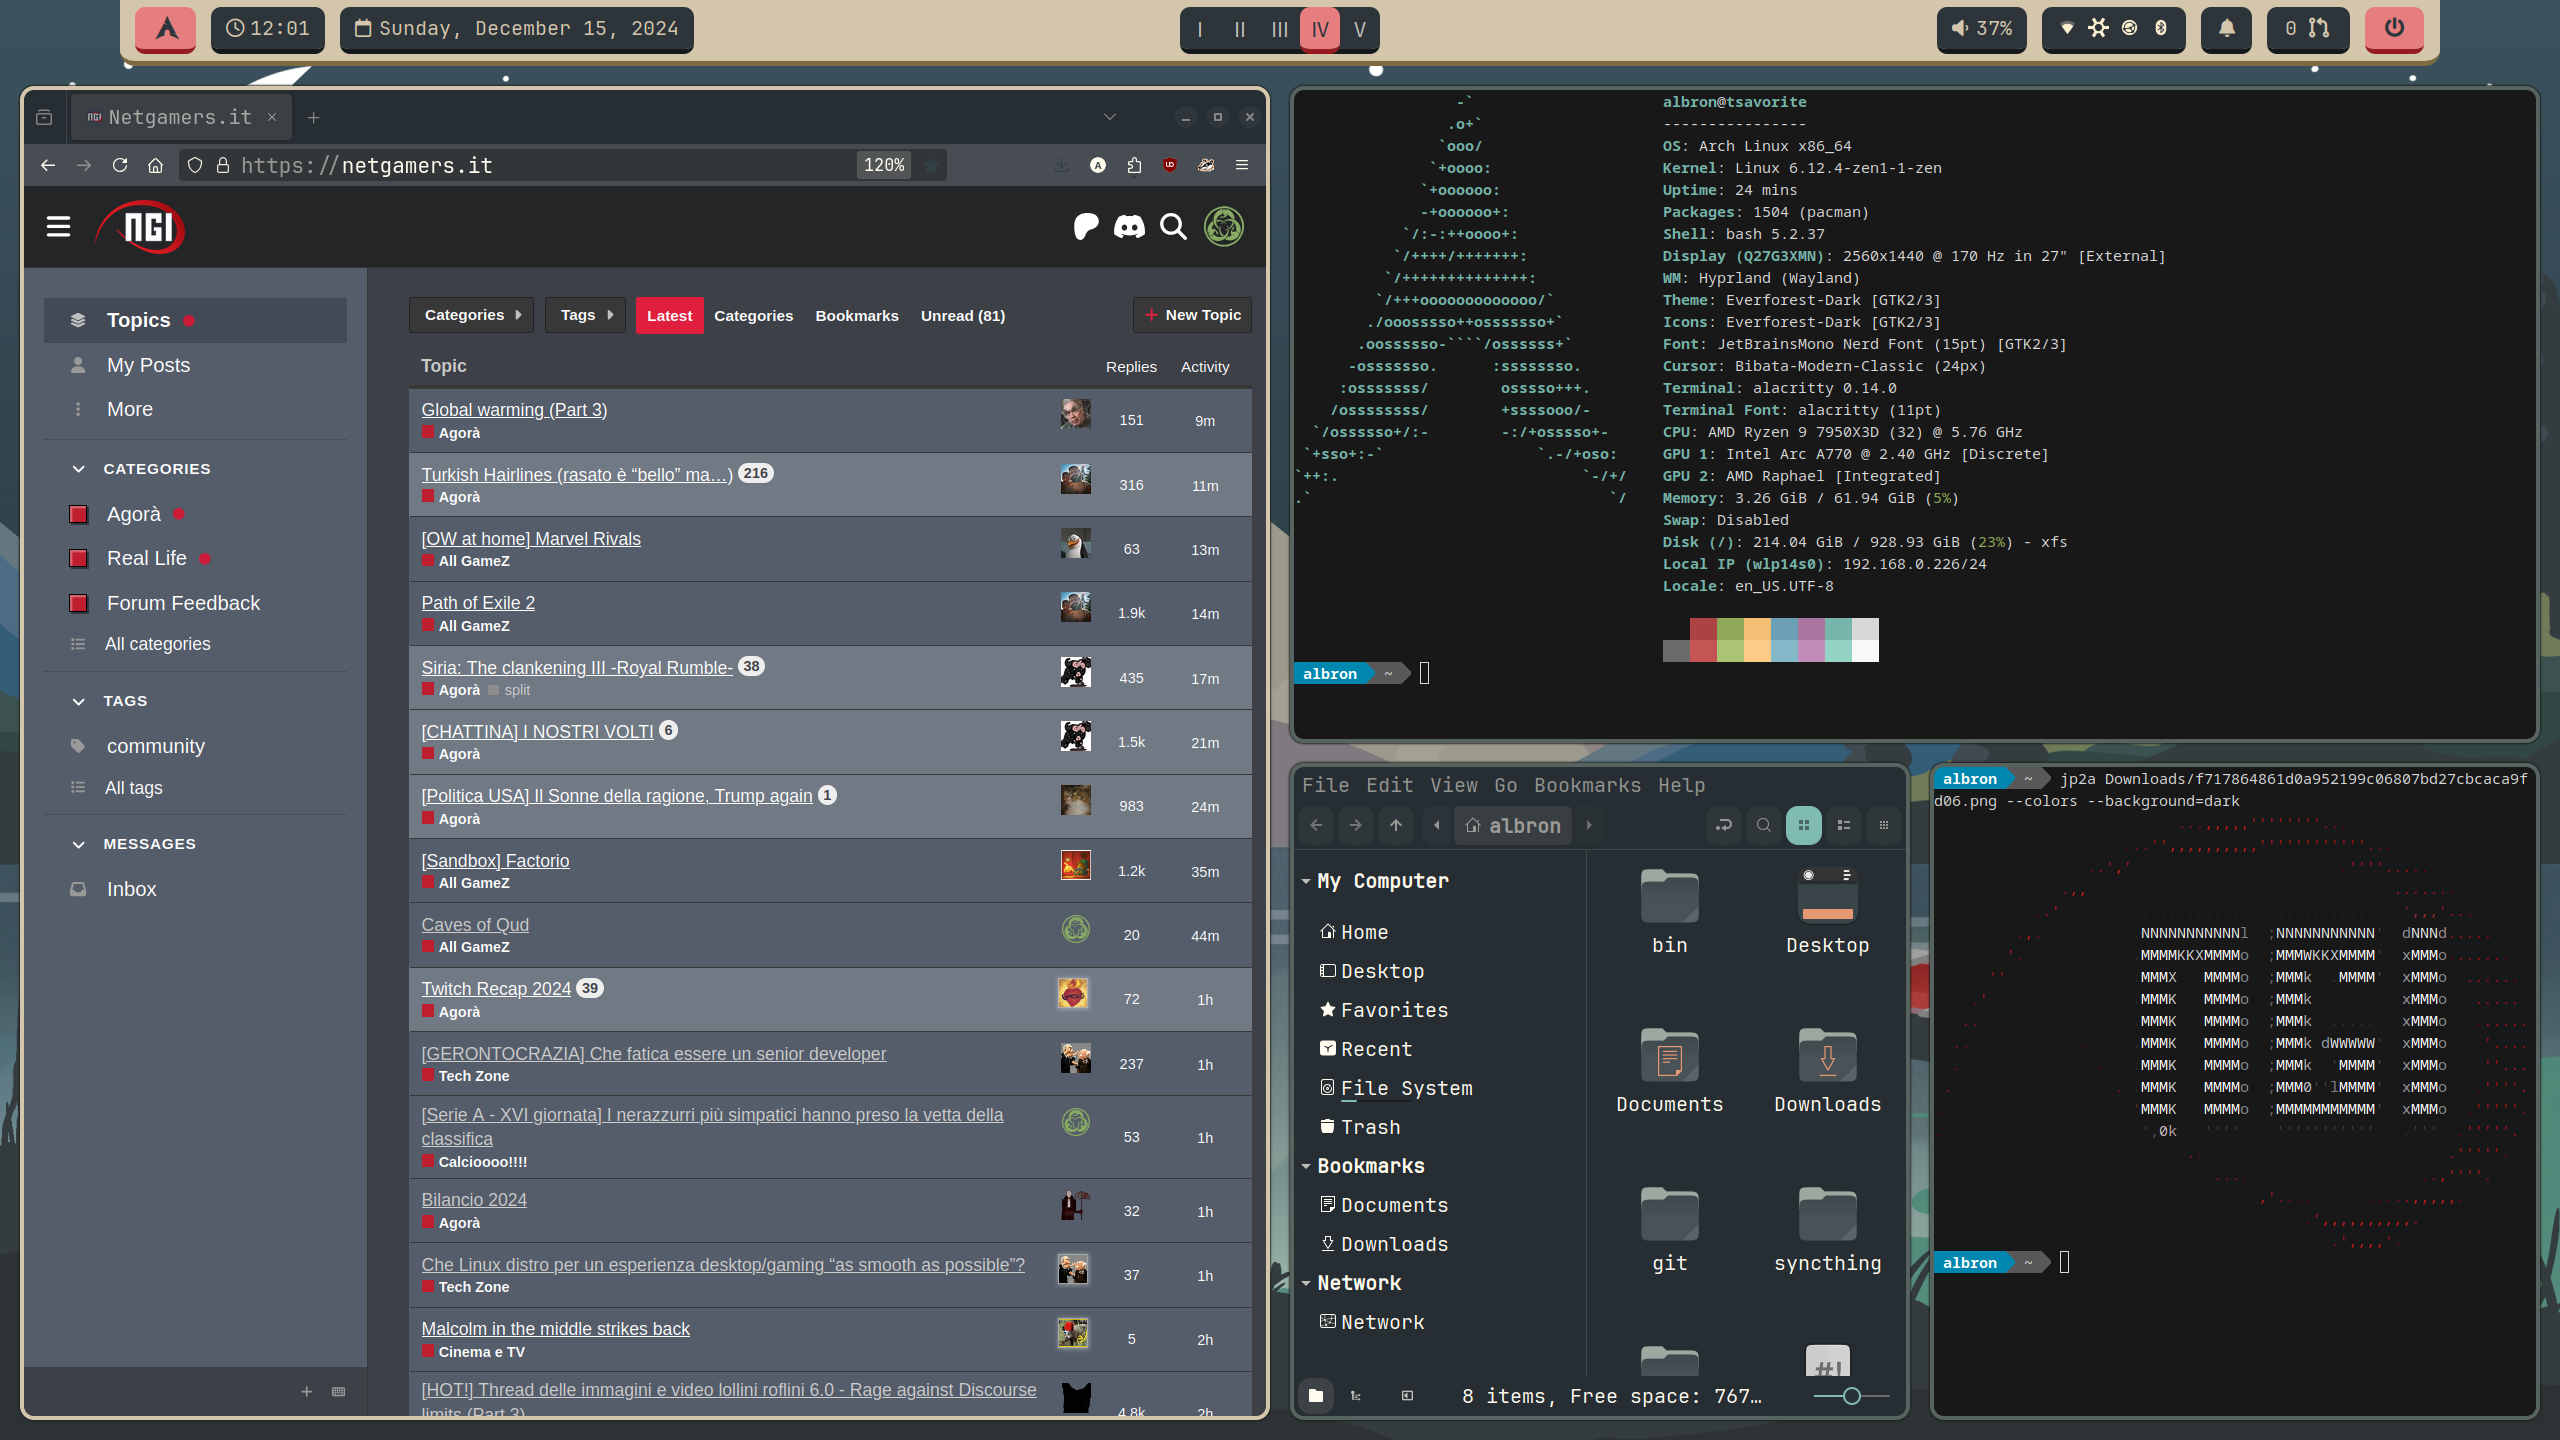2560x1440 pixels.
Task: Switch file manager to list view
Action: point(1844,825)
